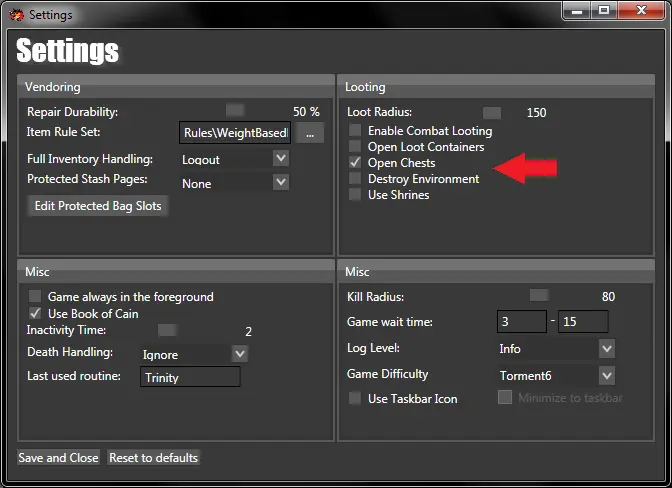Uncheck the Open Chests checkbox
Image resolution: width=672 pixels, height=488 pixels.
pos(355,163)
